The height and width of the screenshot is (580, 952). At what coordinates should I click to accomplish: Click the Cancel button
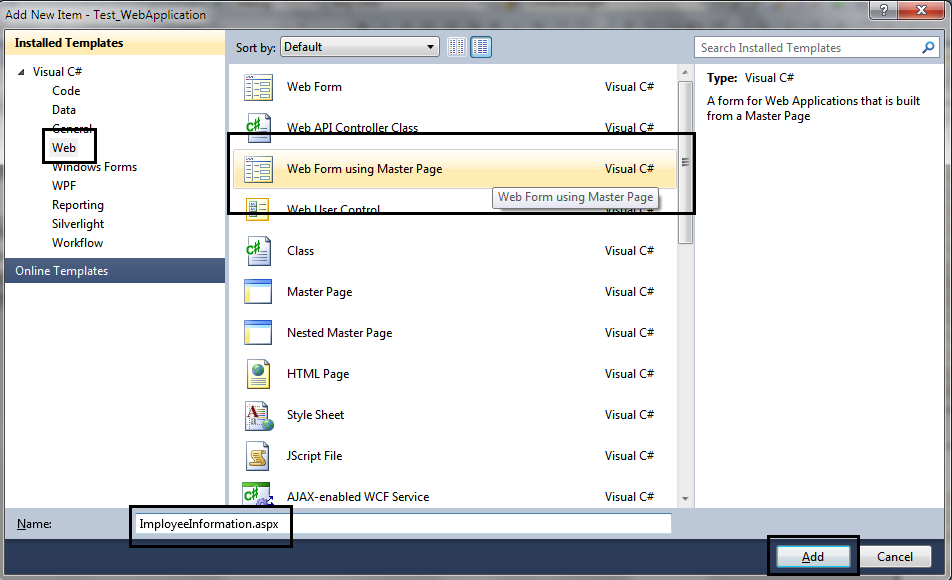(895, 556)
